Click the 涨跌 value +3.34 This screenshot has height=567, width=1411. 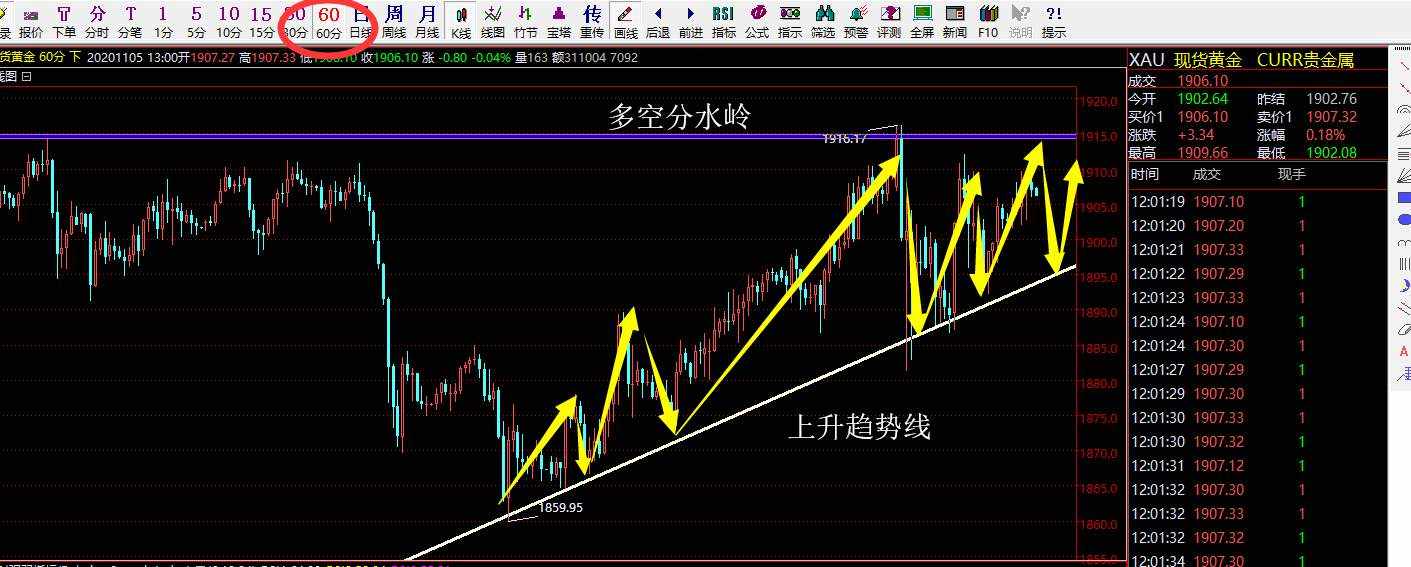(1196, 135)
